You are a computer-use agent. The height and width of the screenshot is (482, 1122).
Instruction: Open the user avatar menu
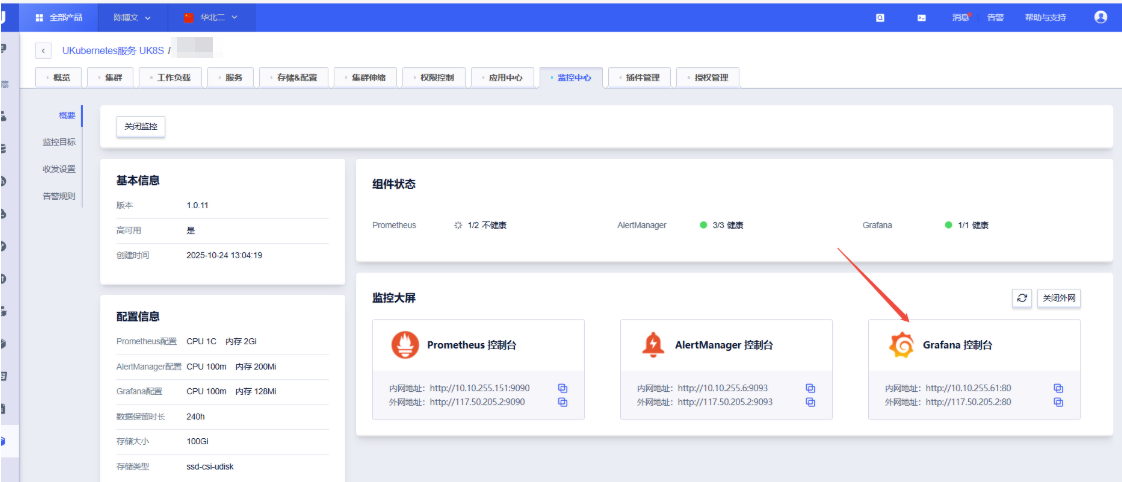(1101, 17)
